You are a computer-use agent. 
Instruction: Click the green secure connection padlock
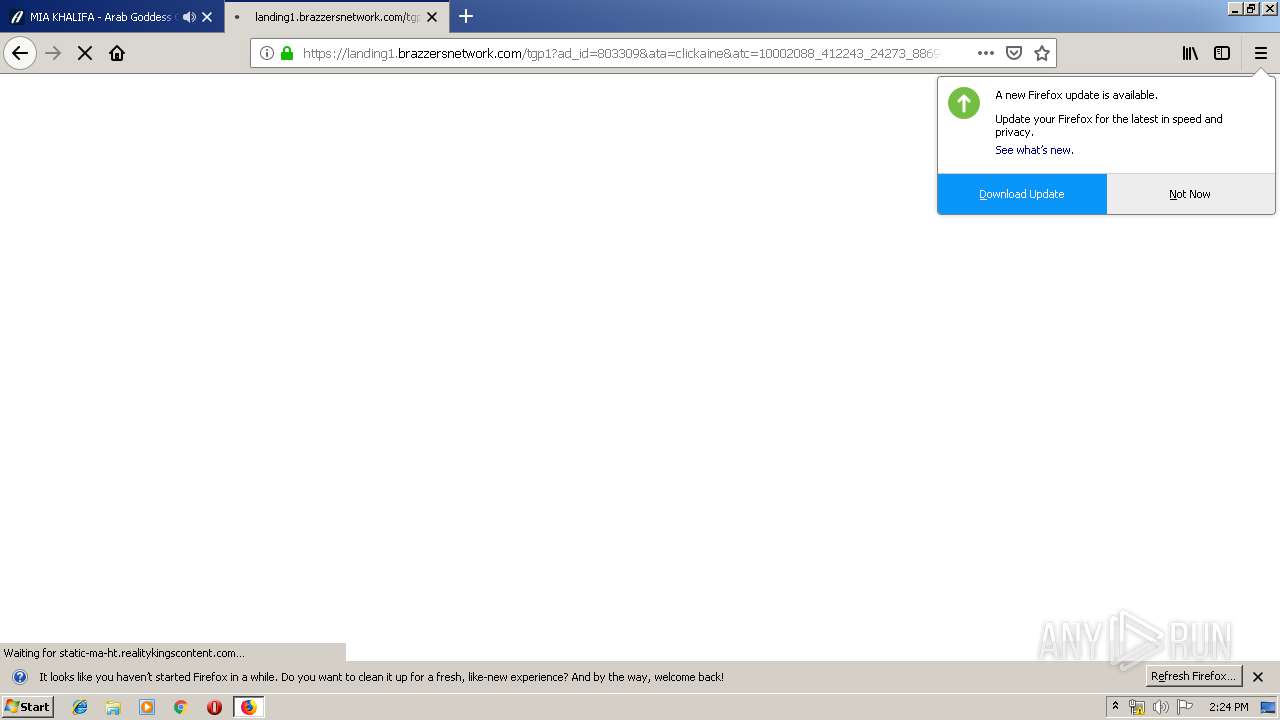(x=287, y=53)
